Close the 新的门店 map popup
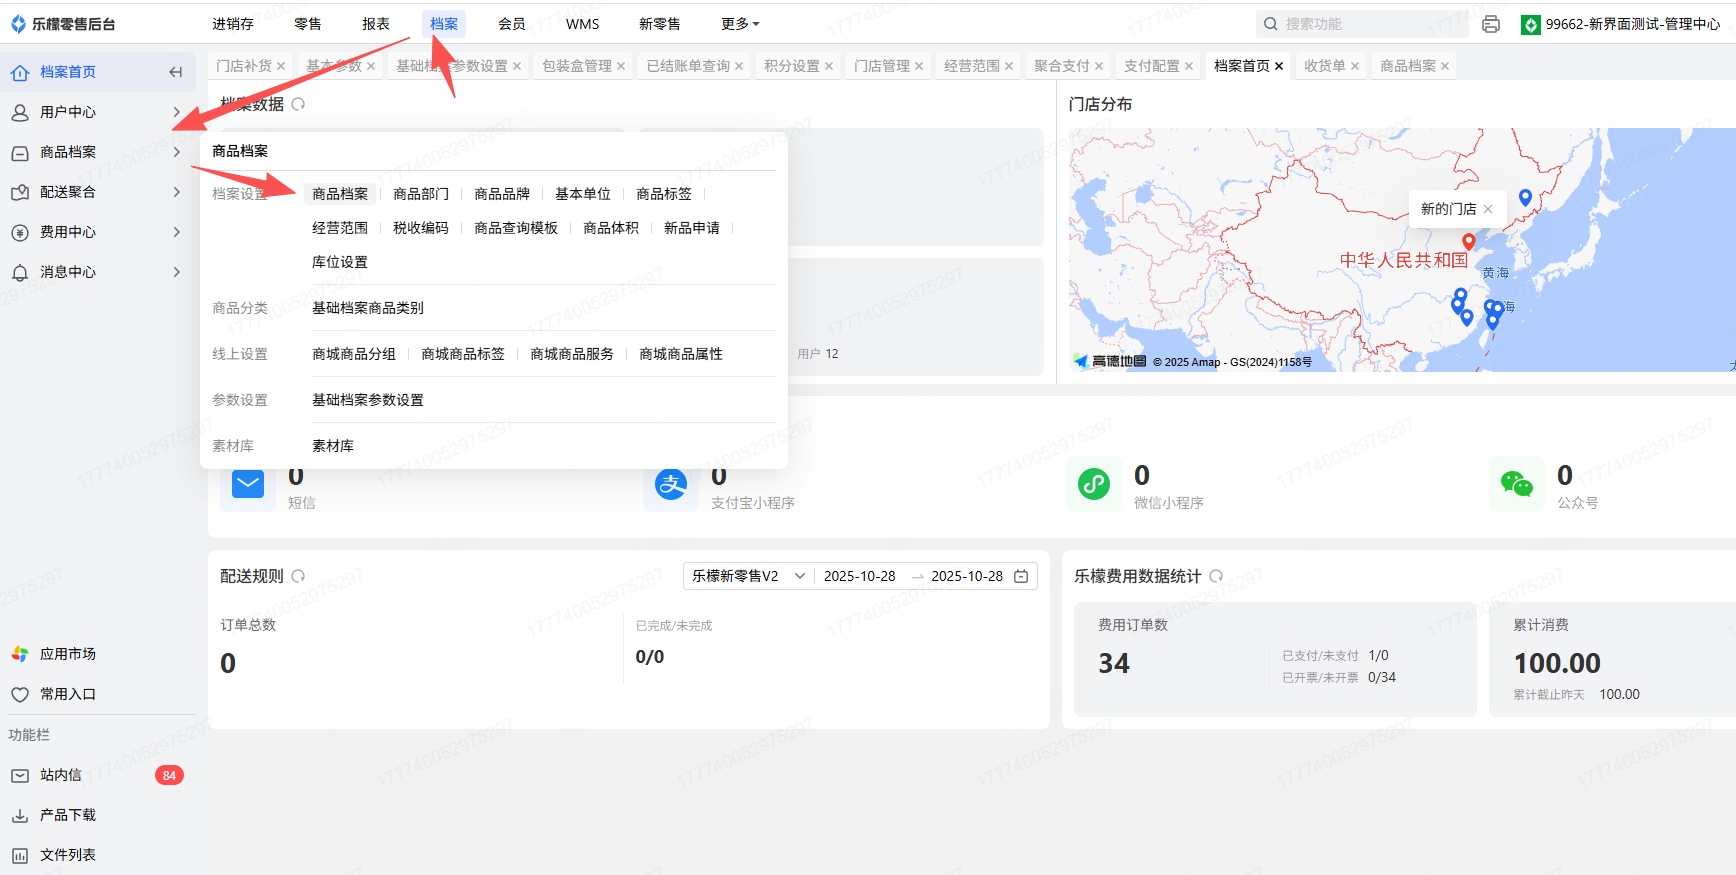This screenshot has height=875, width=1736. pyautogui.click(x=1488, y=209)
